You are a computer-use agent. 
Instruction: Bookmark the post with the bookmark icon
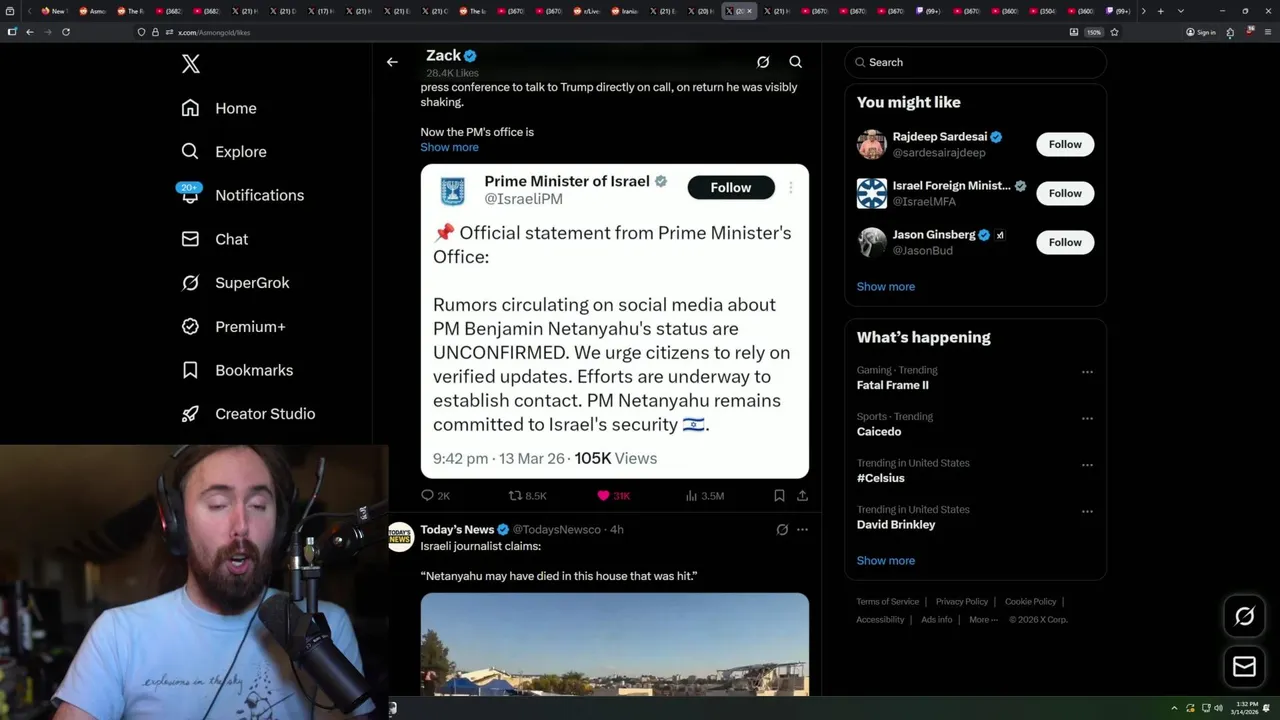(x=779, y=496)
